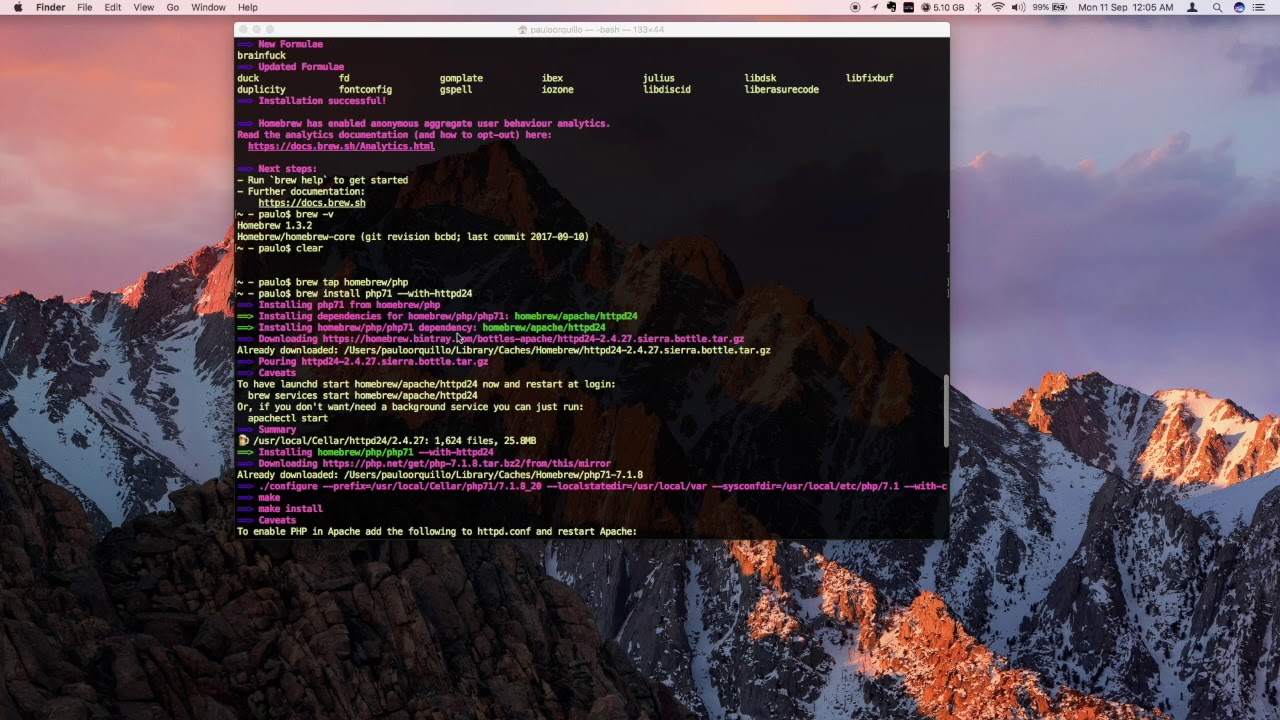Click the volume speaker icon

[x=1018, y=7]
